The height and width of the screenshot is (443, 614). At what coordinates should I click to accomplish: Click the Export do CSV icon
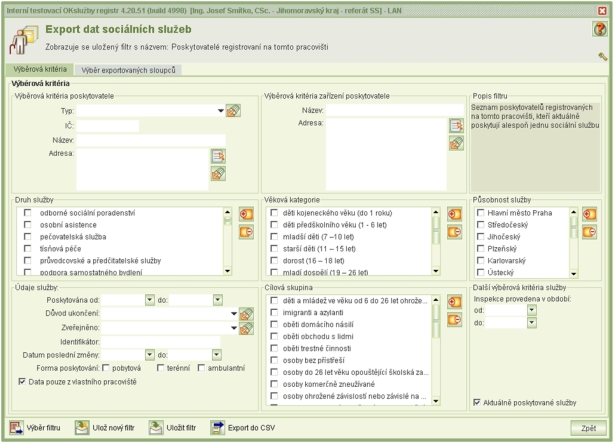click(217, 428)
